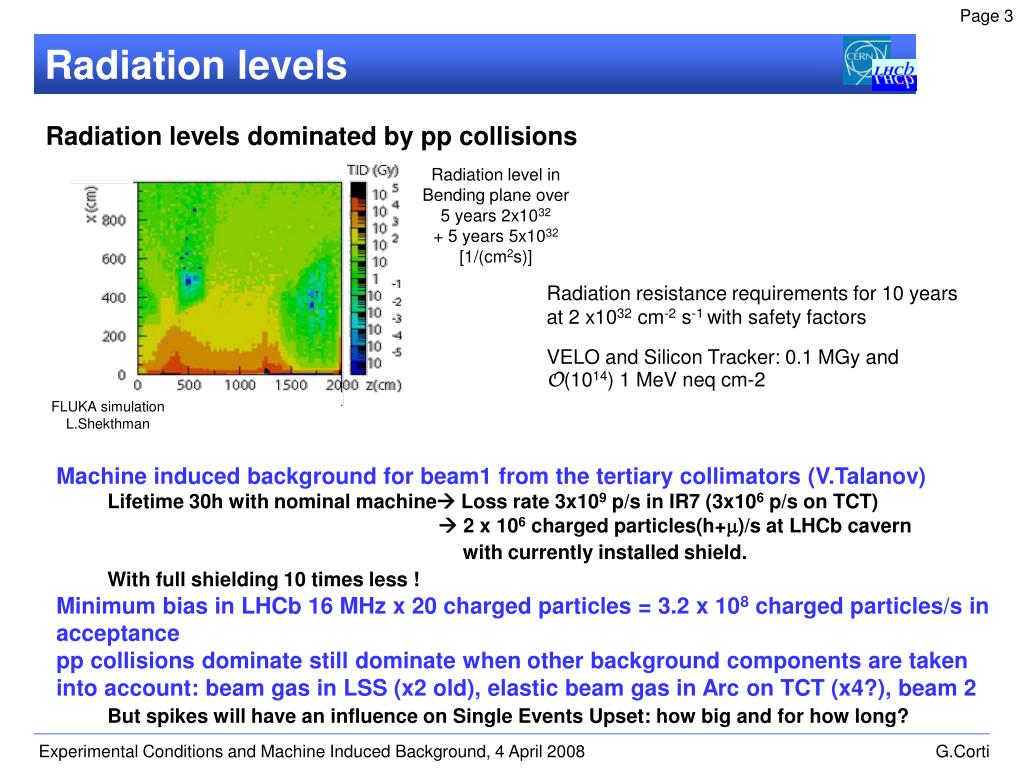Click the "1000" tick on z axis

pyautogui.click(x=240, y=385)
